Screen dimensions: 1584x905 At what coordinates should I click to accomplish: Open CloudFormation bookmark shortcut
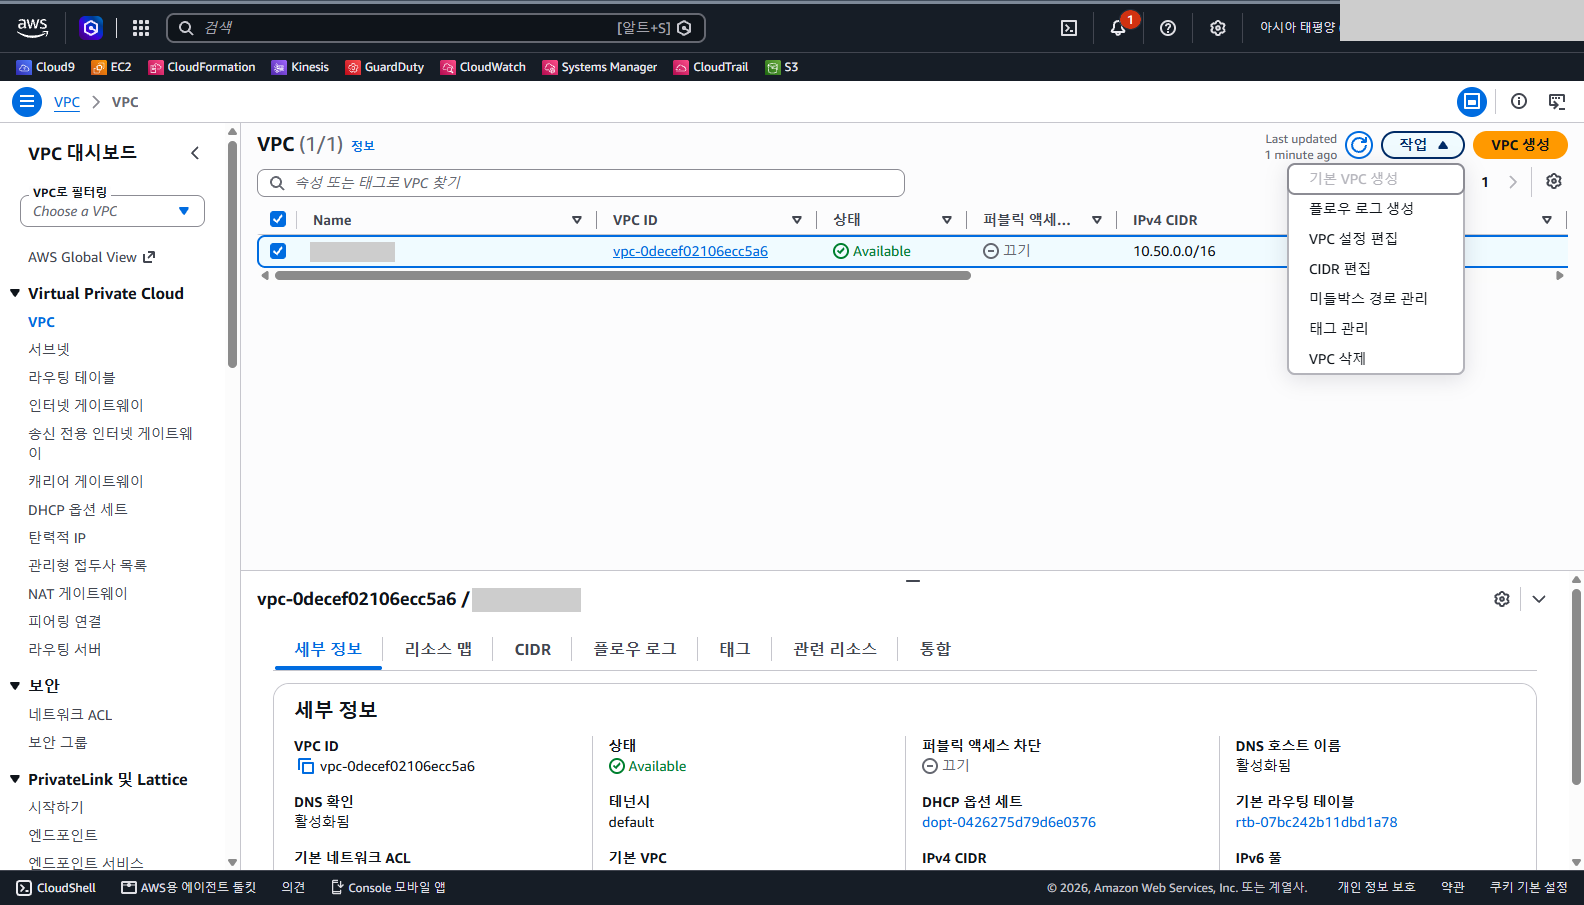[x=202, y=67]
